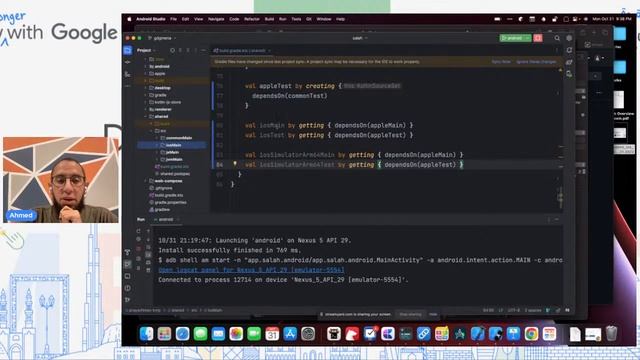Expand the web-compose folder in tree
Image resolution: width=640 pixels, height=360 pixels.
click(146, 181)
